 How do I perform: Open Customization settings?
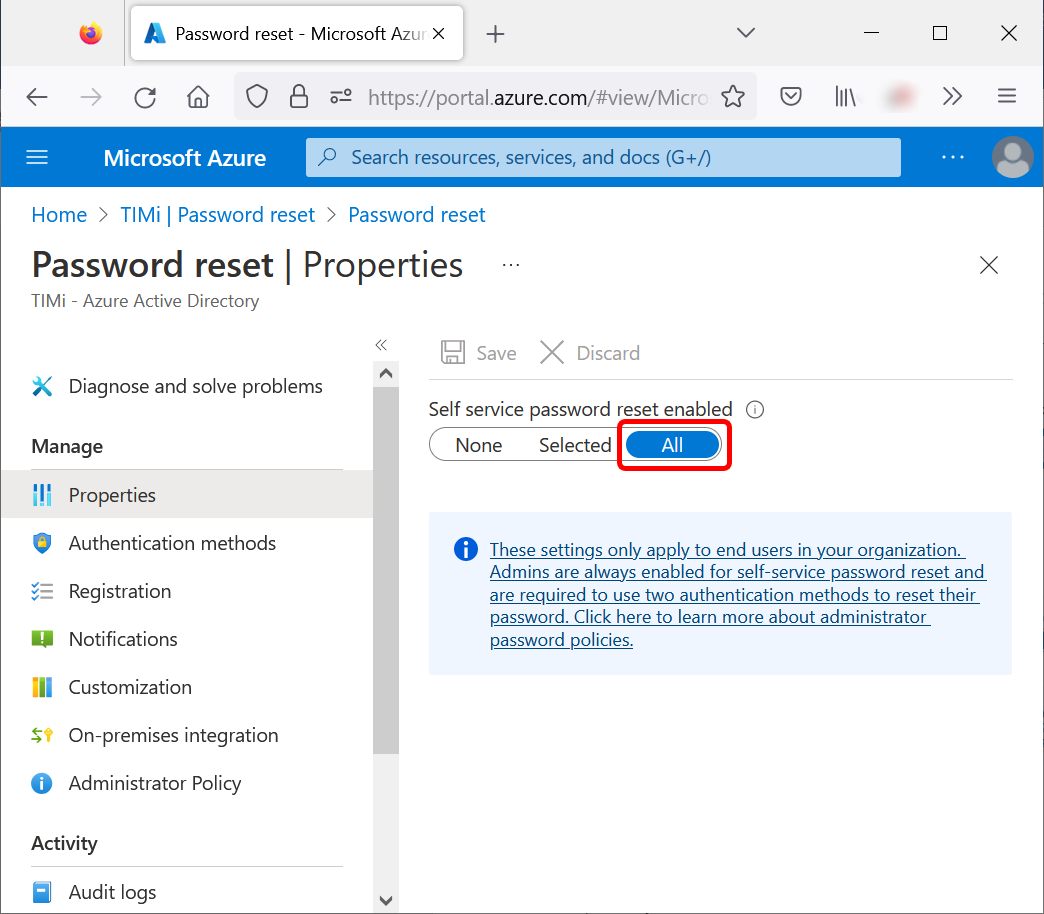tap(111, 687)
